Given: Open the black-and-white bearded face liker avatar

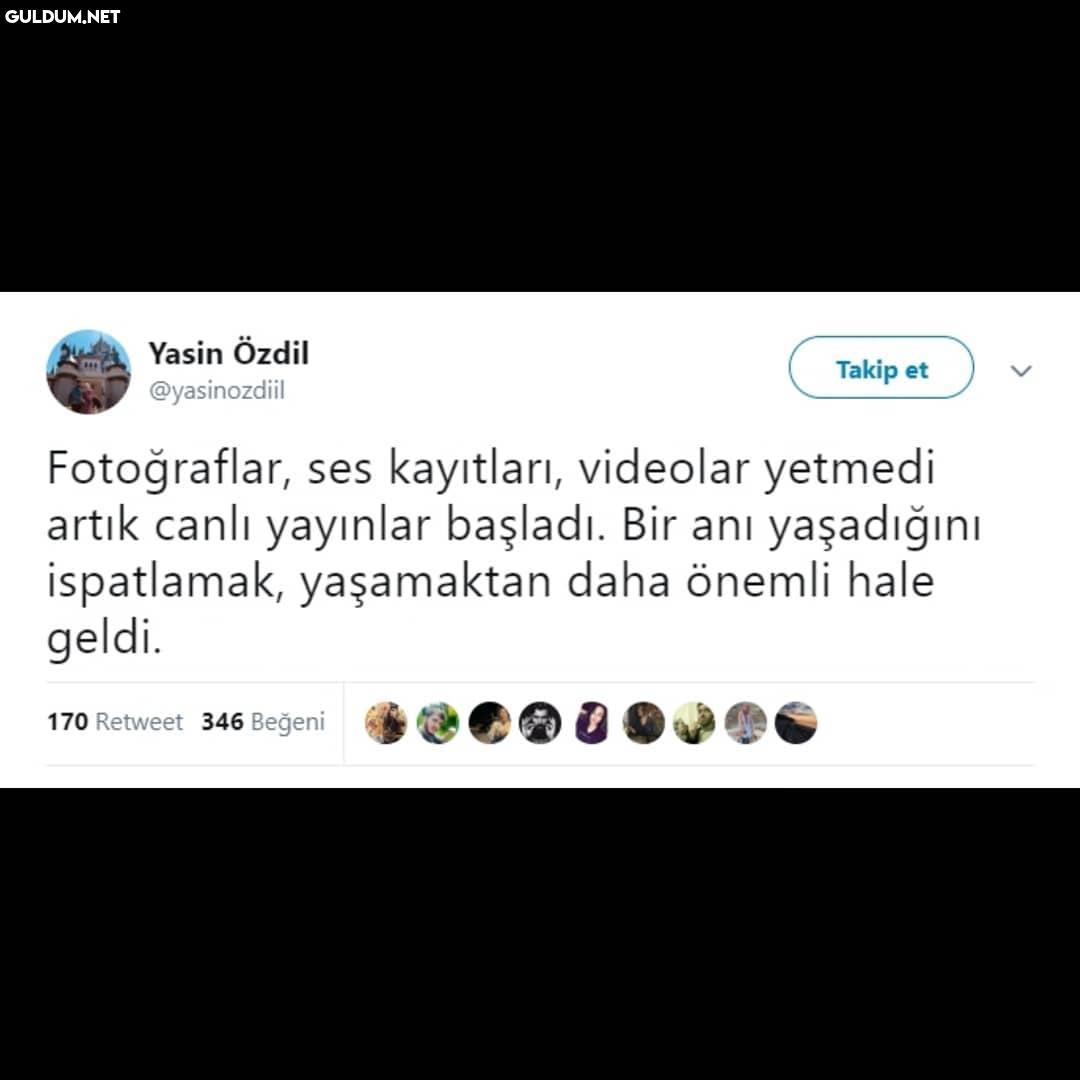Looking at the screenshot, I should coord(540,723).
